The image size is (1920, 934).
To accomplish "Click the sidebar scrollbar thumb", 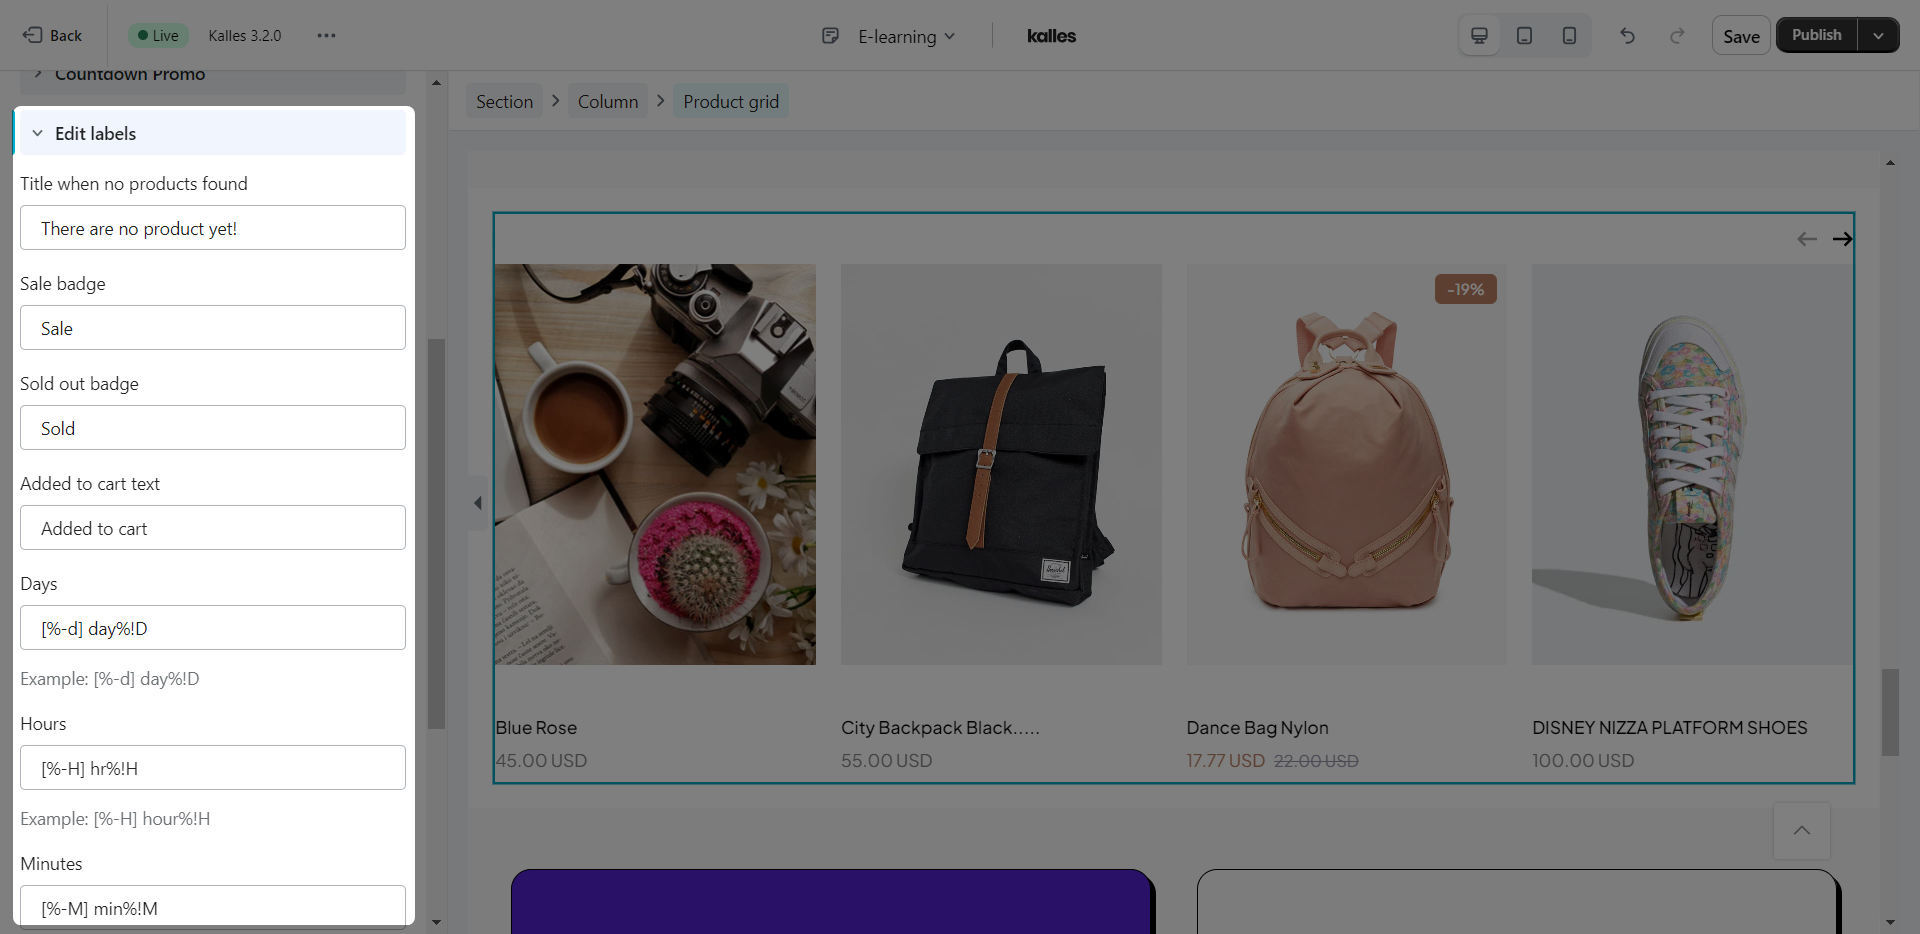I will 436,535.
